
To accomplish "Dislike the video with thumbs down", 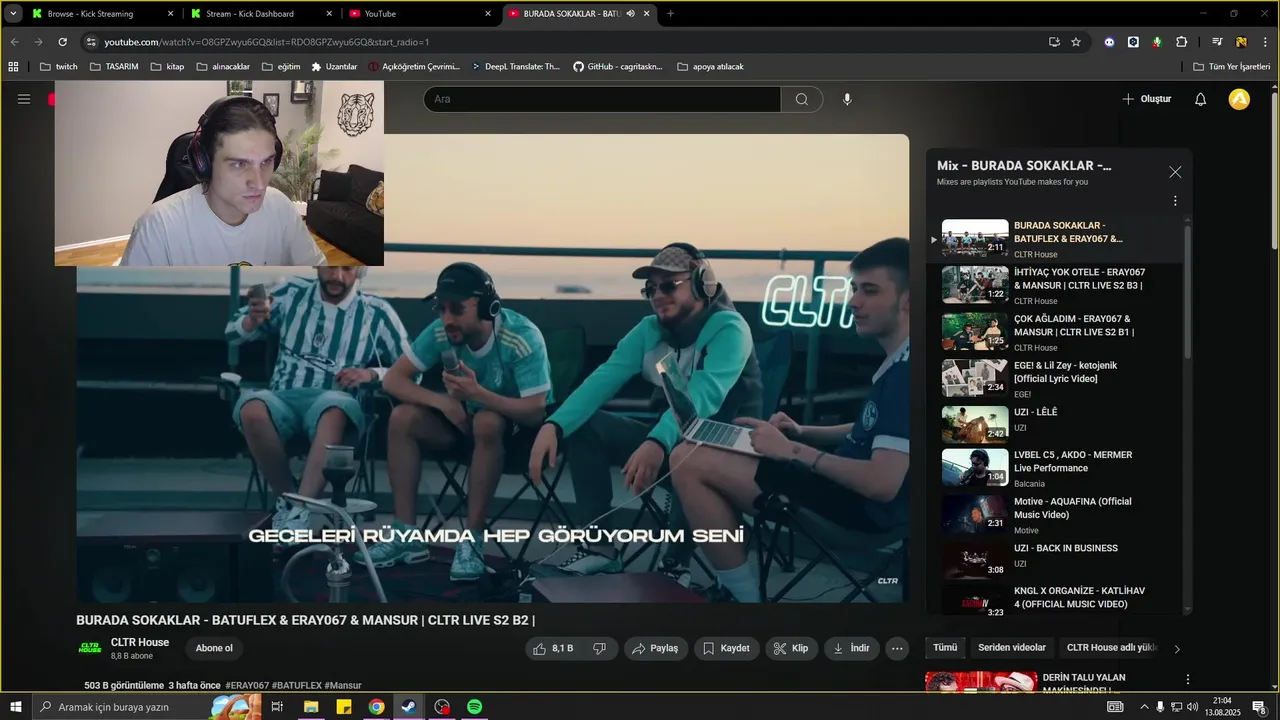I will coord(600,648).
